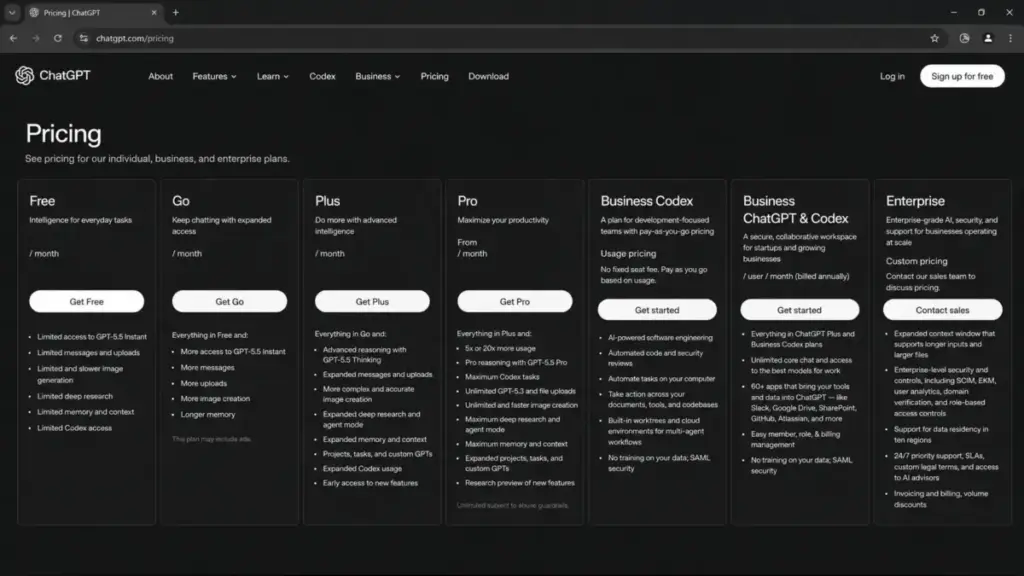View site information icon in address bar

[x=84, y=39]
